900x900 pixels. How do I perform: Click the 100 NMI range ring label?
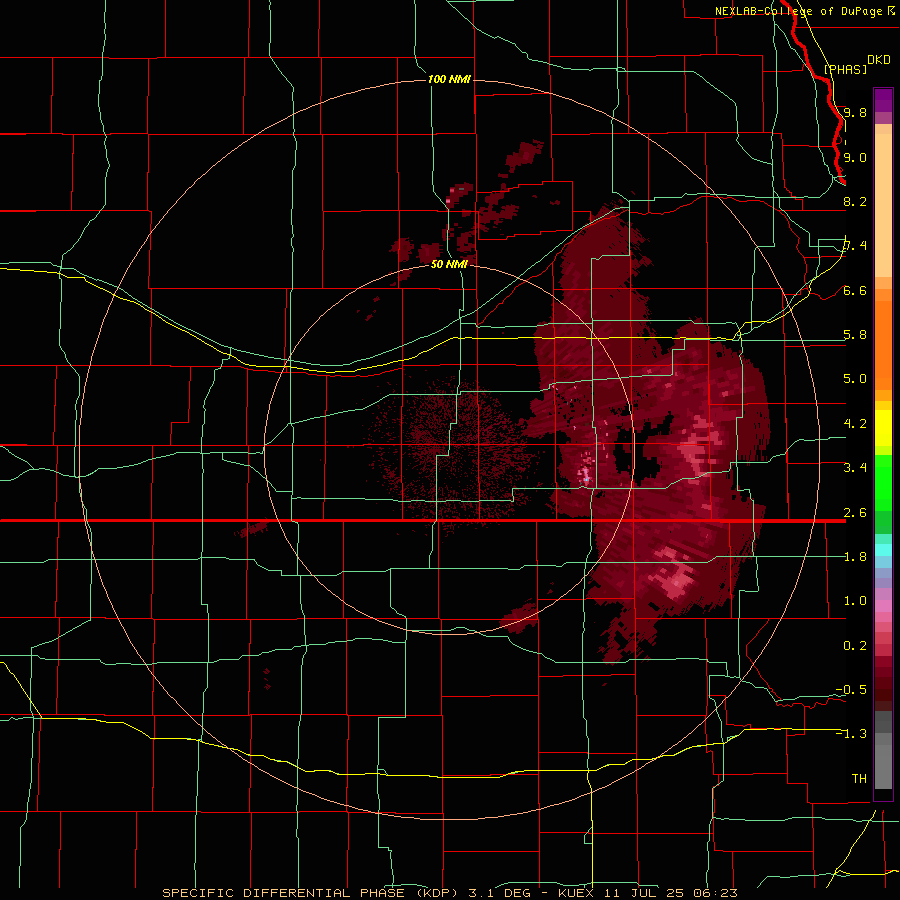tap(449, 79)
